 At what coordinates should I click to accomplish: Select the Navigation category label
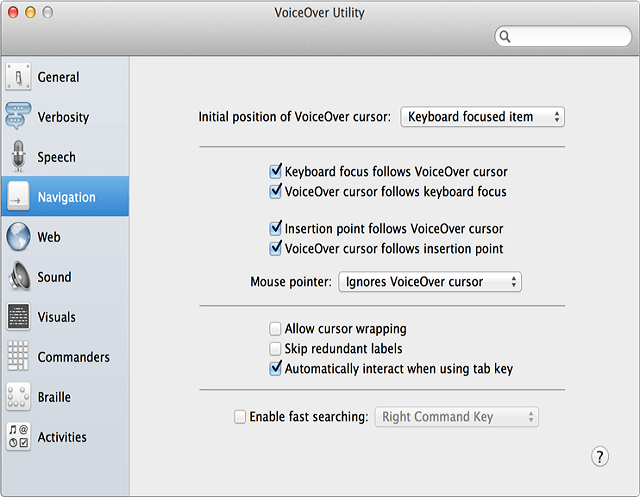(67, 197)
